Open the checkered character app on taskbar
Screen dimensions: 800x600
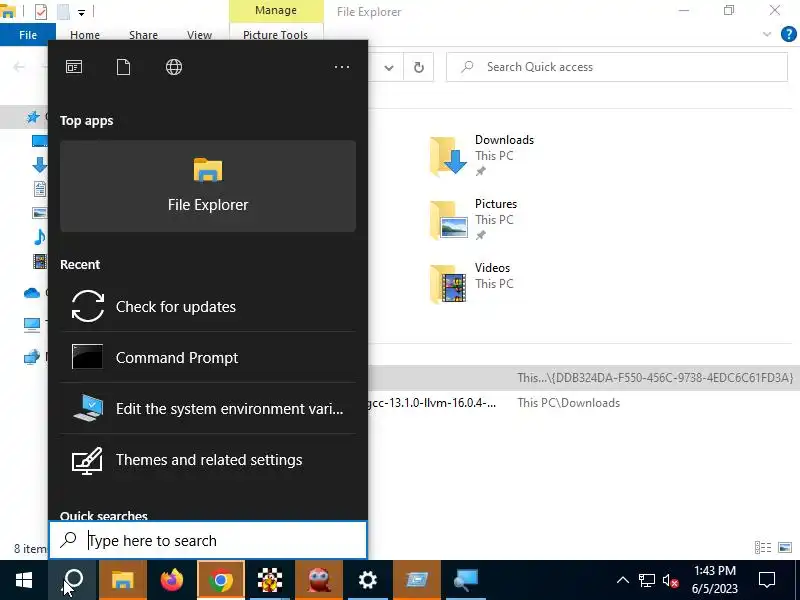click(x=270, y=580)
